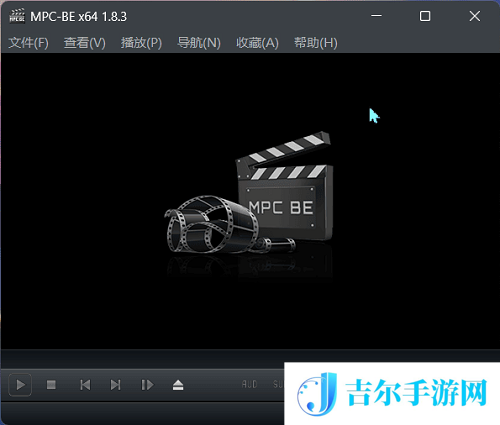Click the seek bar above the playback controls
This screenshot has height=425, width=500.
point(250,359)
